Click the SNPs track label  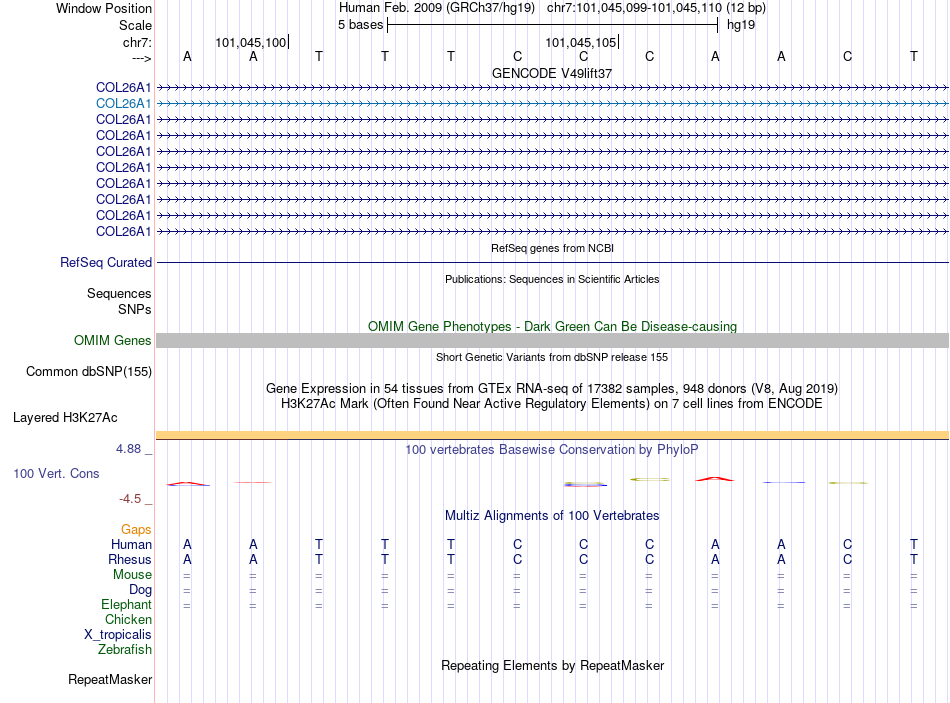[135, 309]
